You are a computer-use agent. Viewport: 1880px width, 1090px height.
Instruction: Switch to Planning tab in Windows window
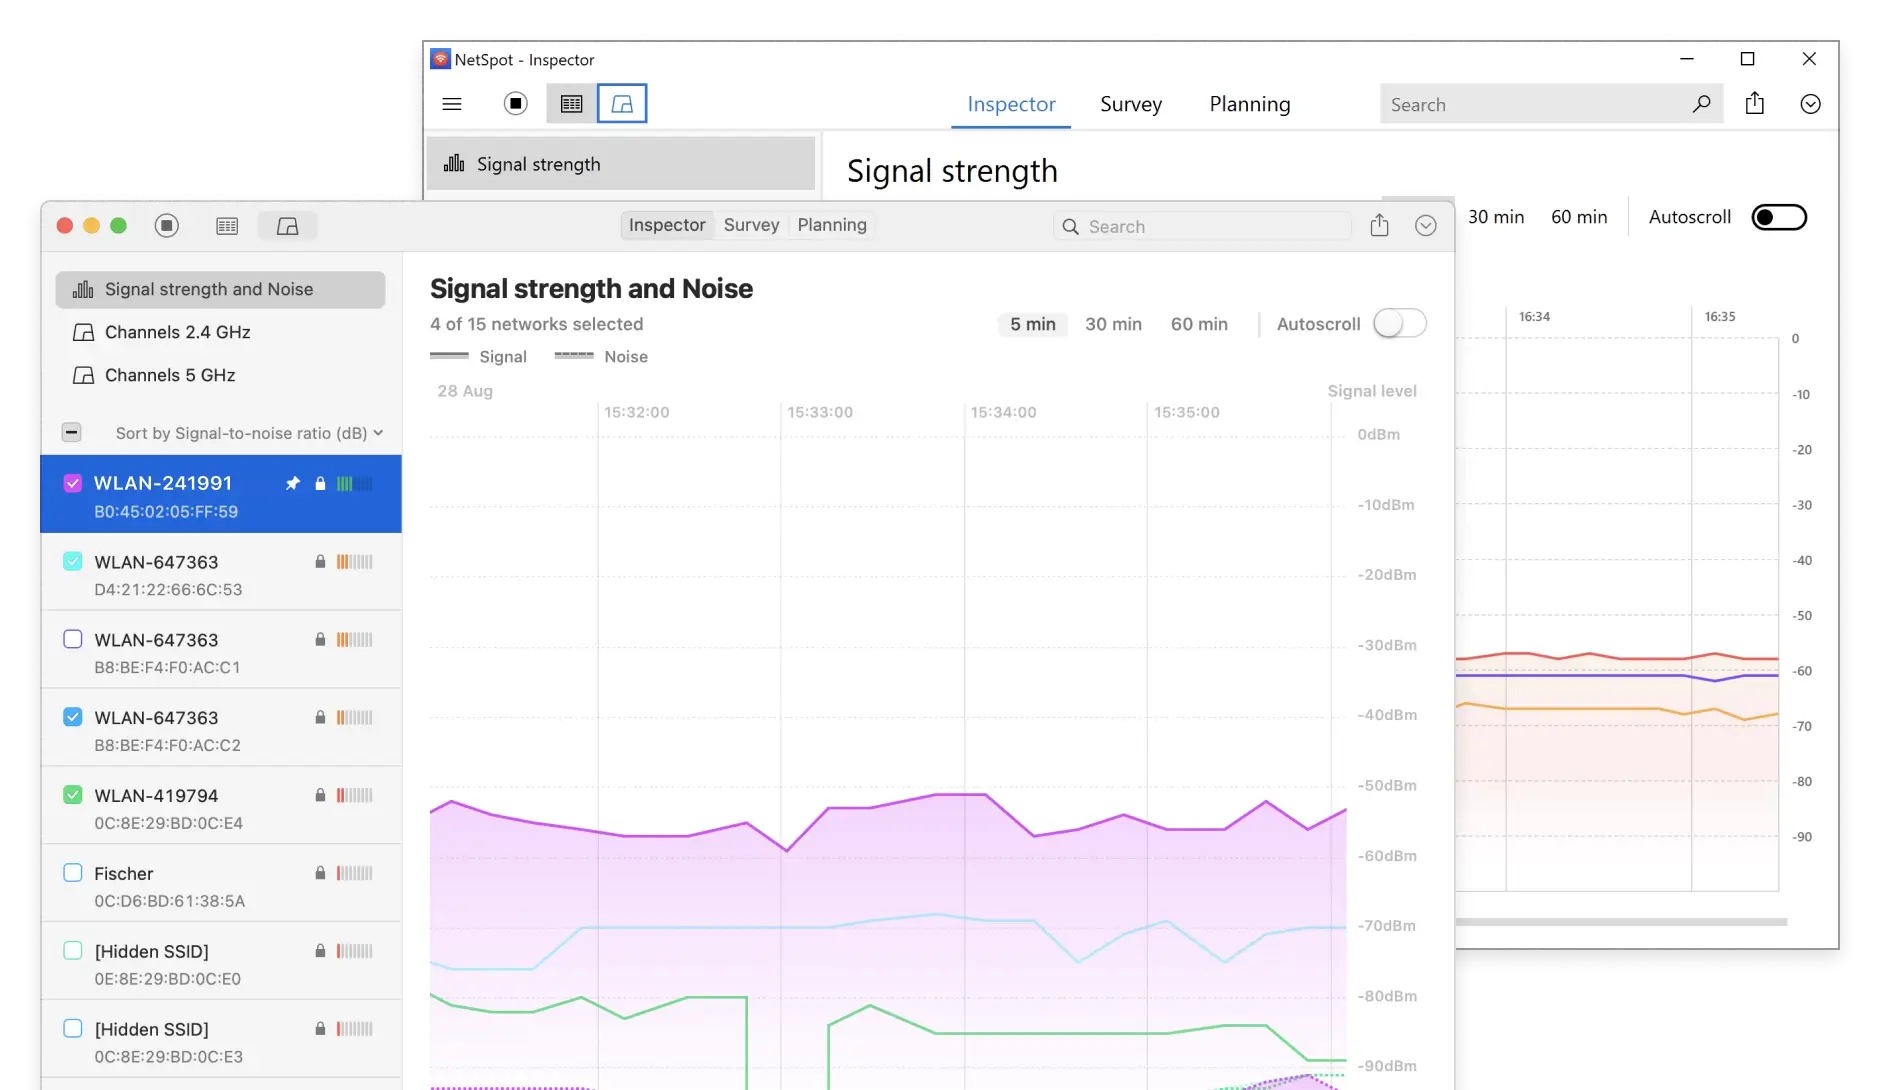click(x=1250, y=104)
